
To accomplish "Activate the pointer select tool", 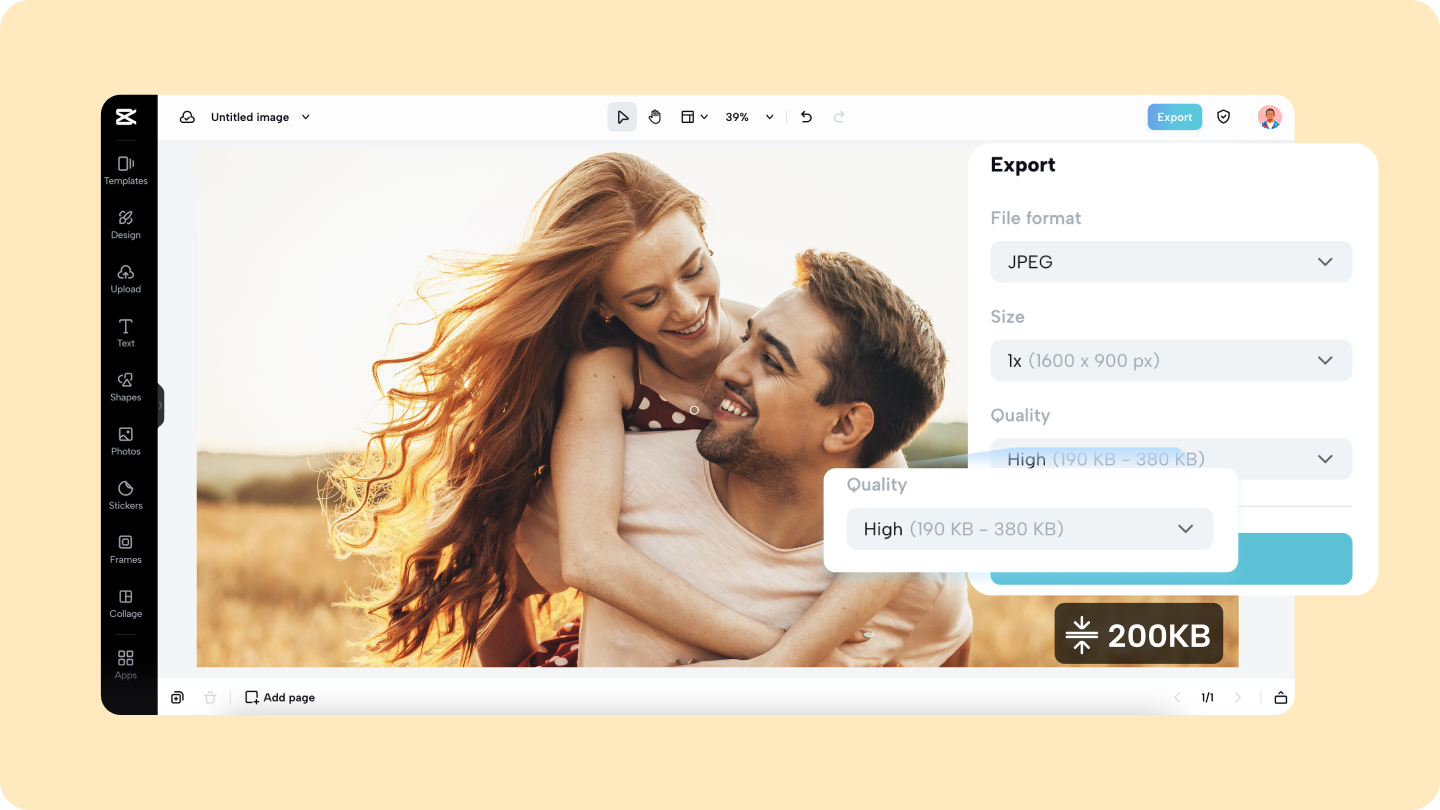I will point(622,117).
